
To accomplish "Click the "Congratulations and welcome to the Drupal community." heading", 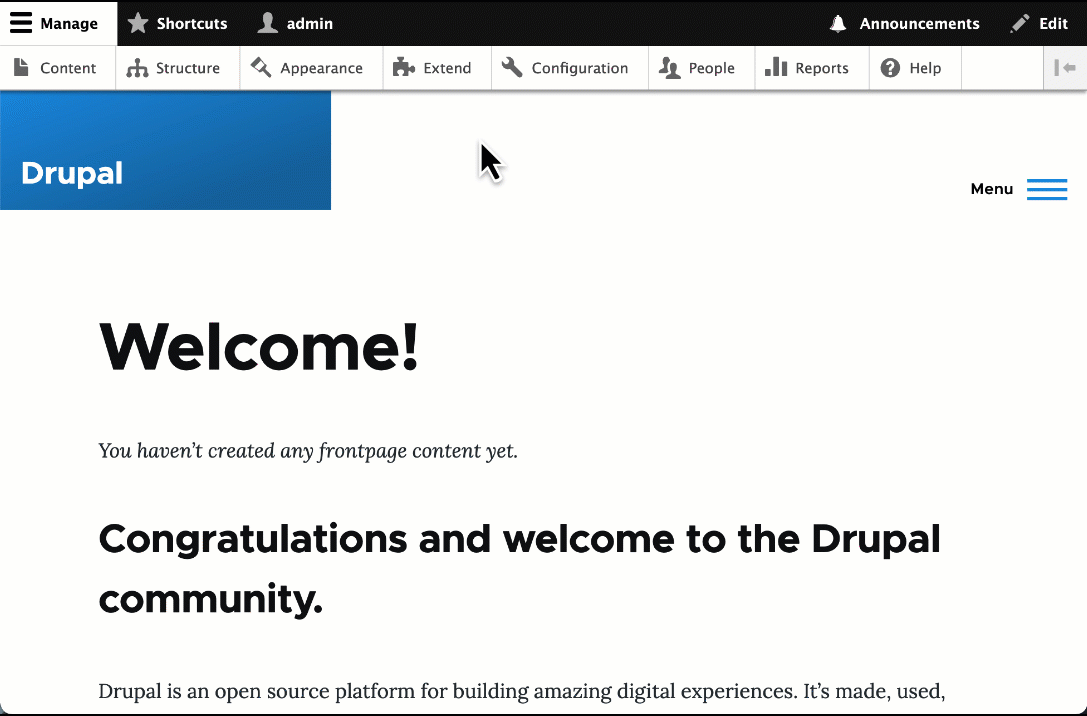I will click(519, 568).
